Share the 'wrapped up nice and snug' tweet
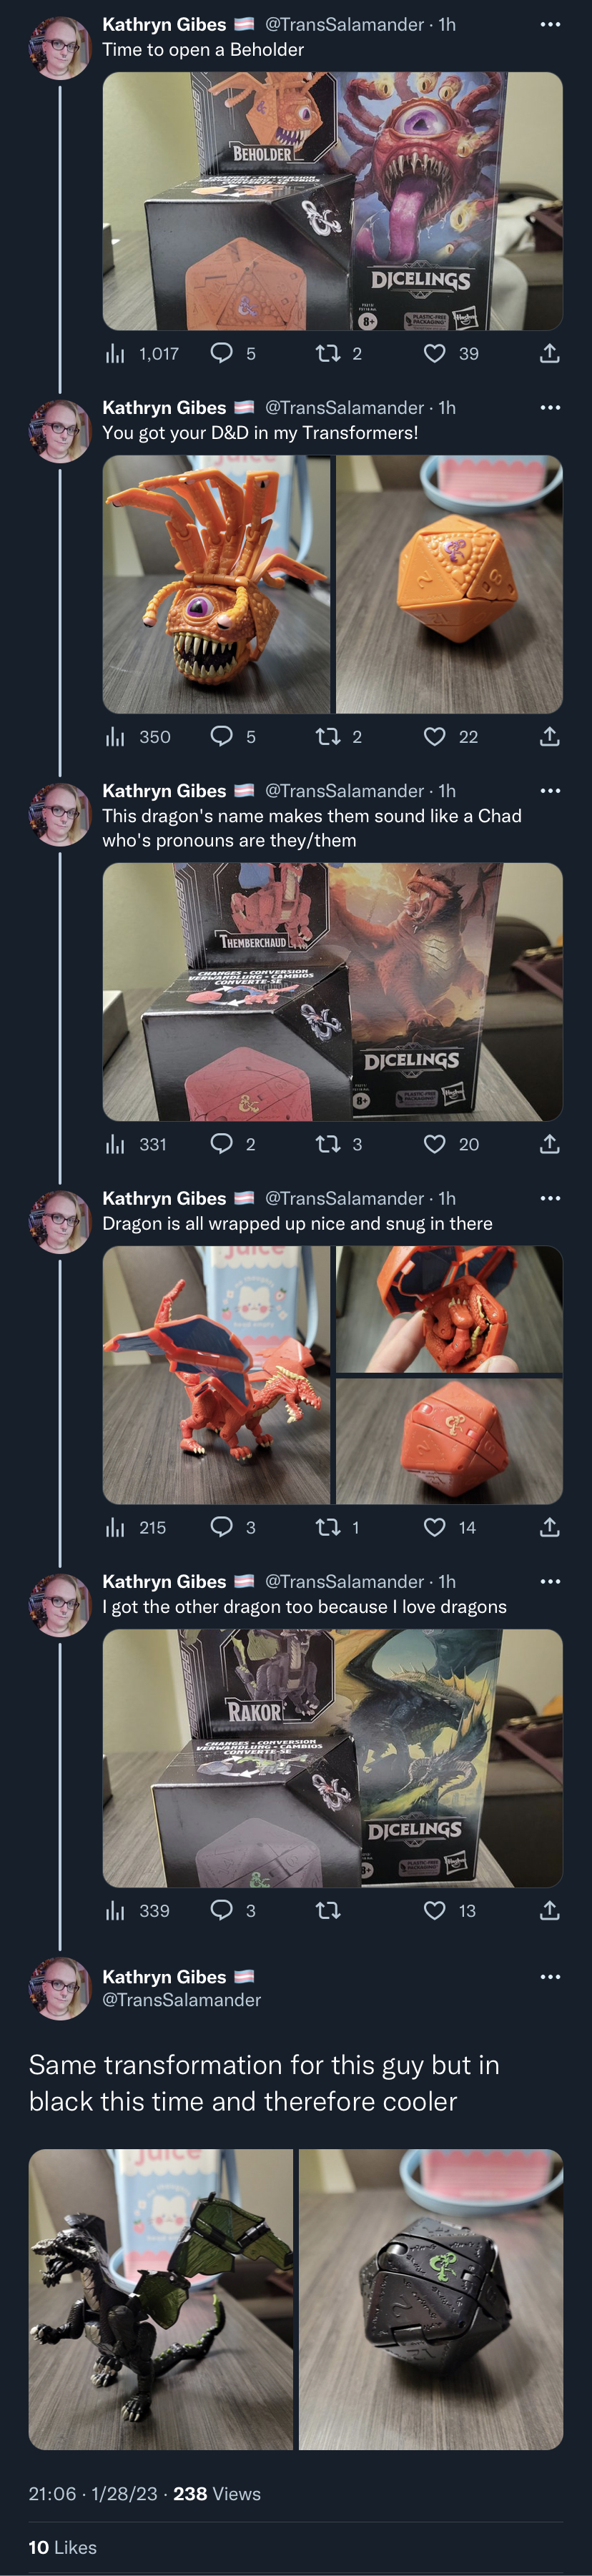This screenshot has height=2576, width=592. (x=549, y=1527)
